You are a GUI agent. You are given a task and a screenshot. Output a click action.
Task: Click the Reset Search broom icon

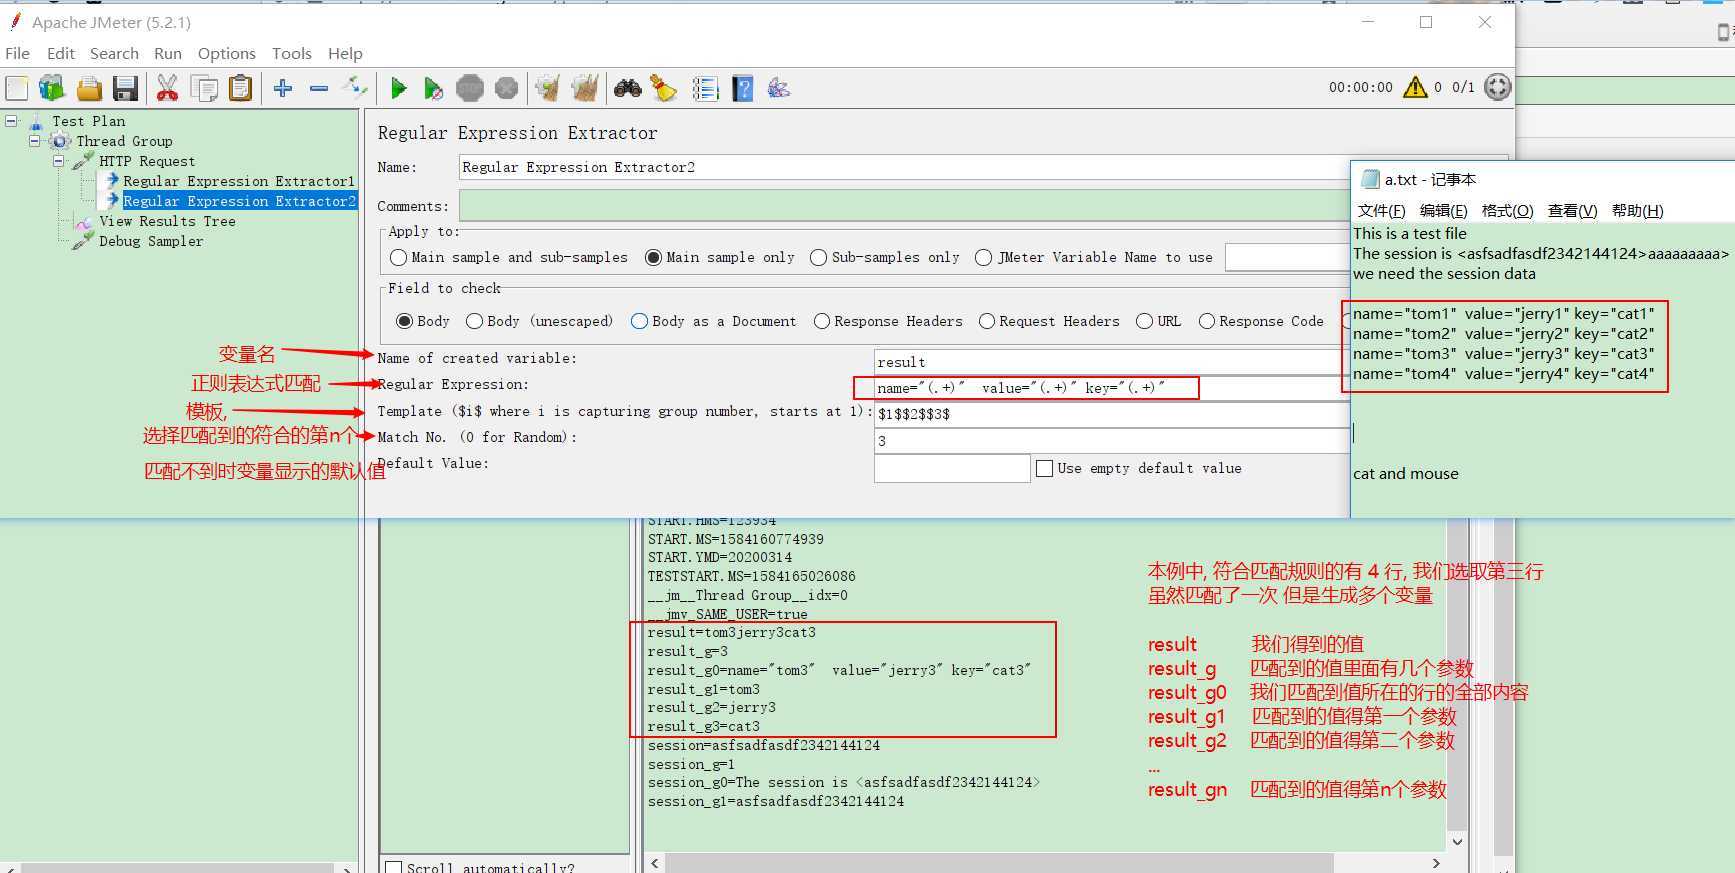click(664, 89)
